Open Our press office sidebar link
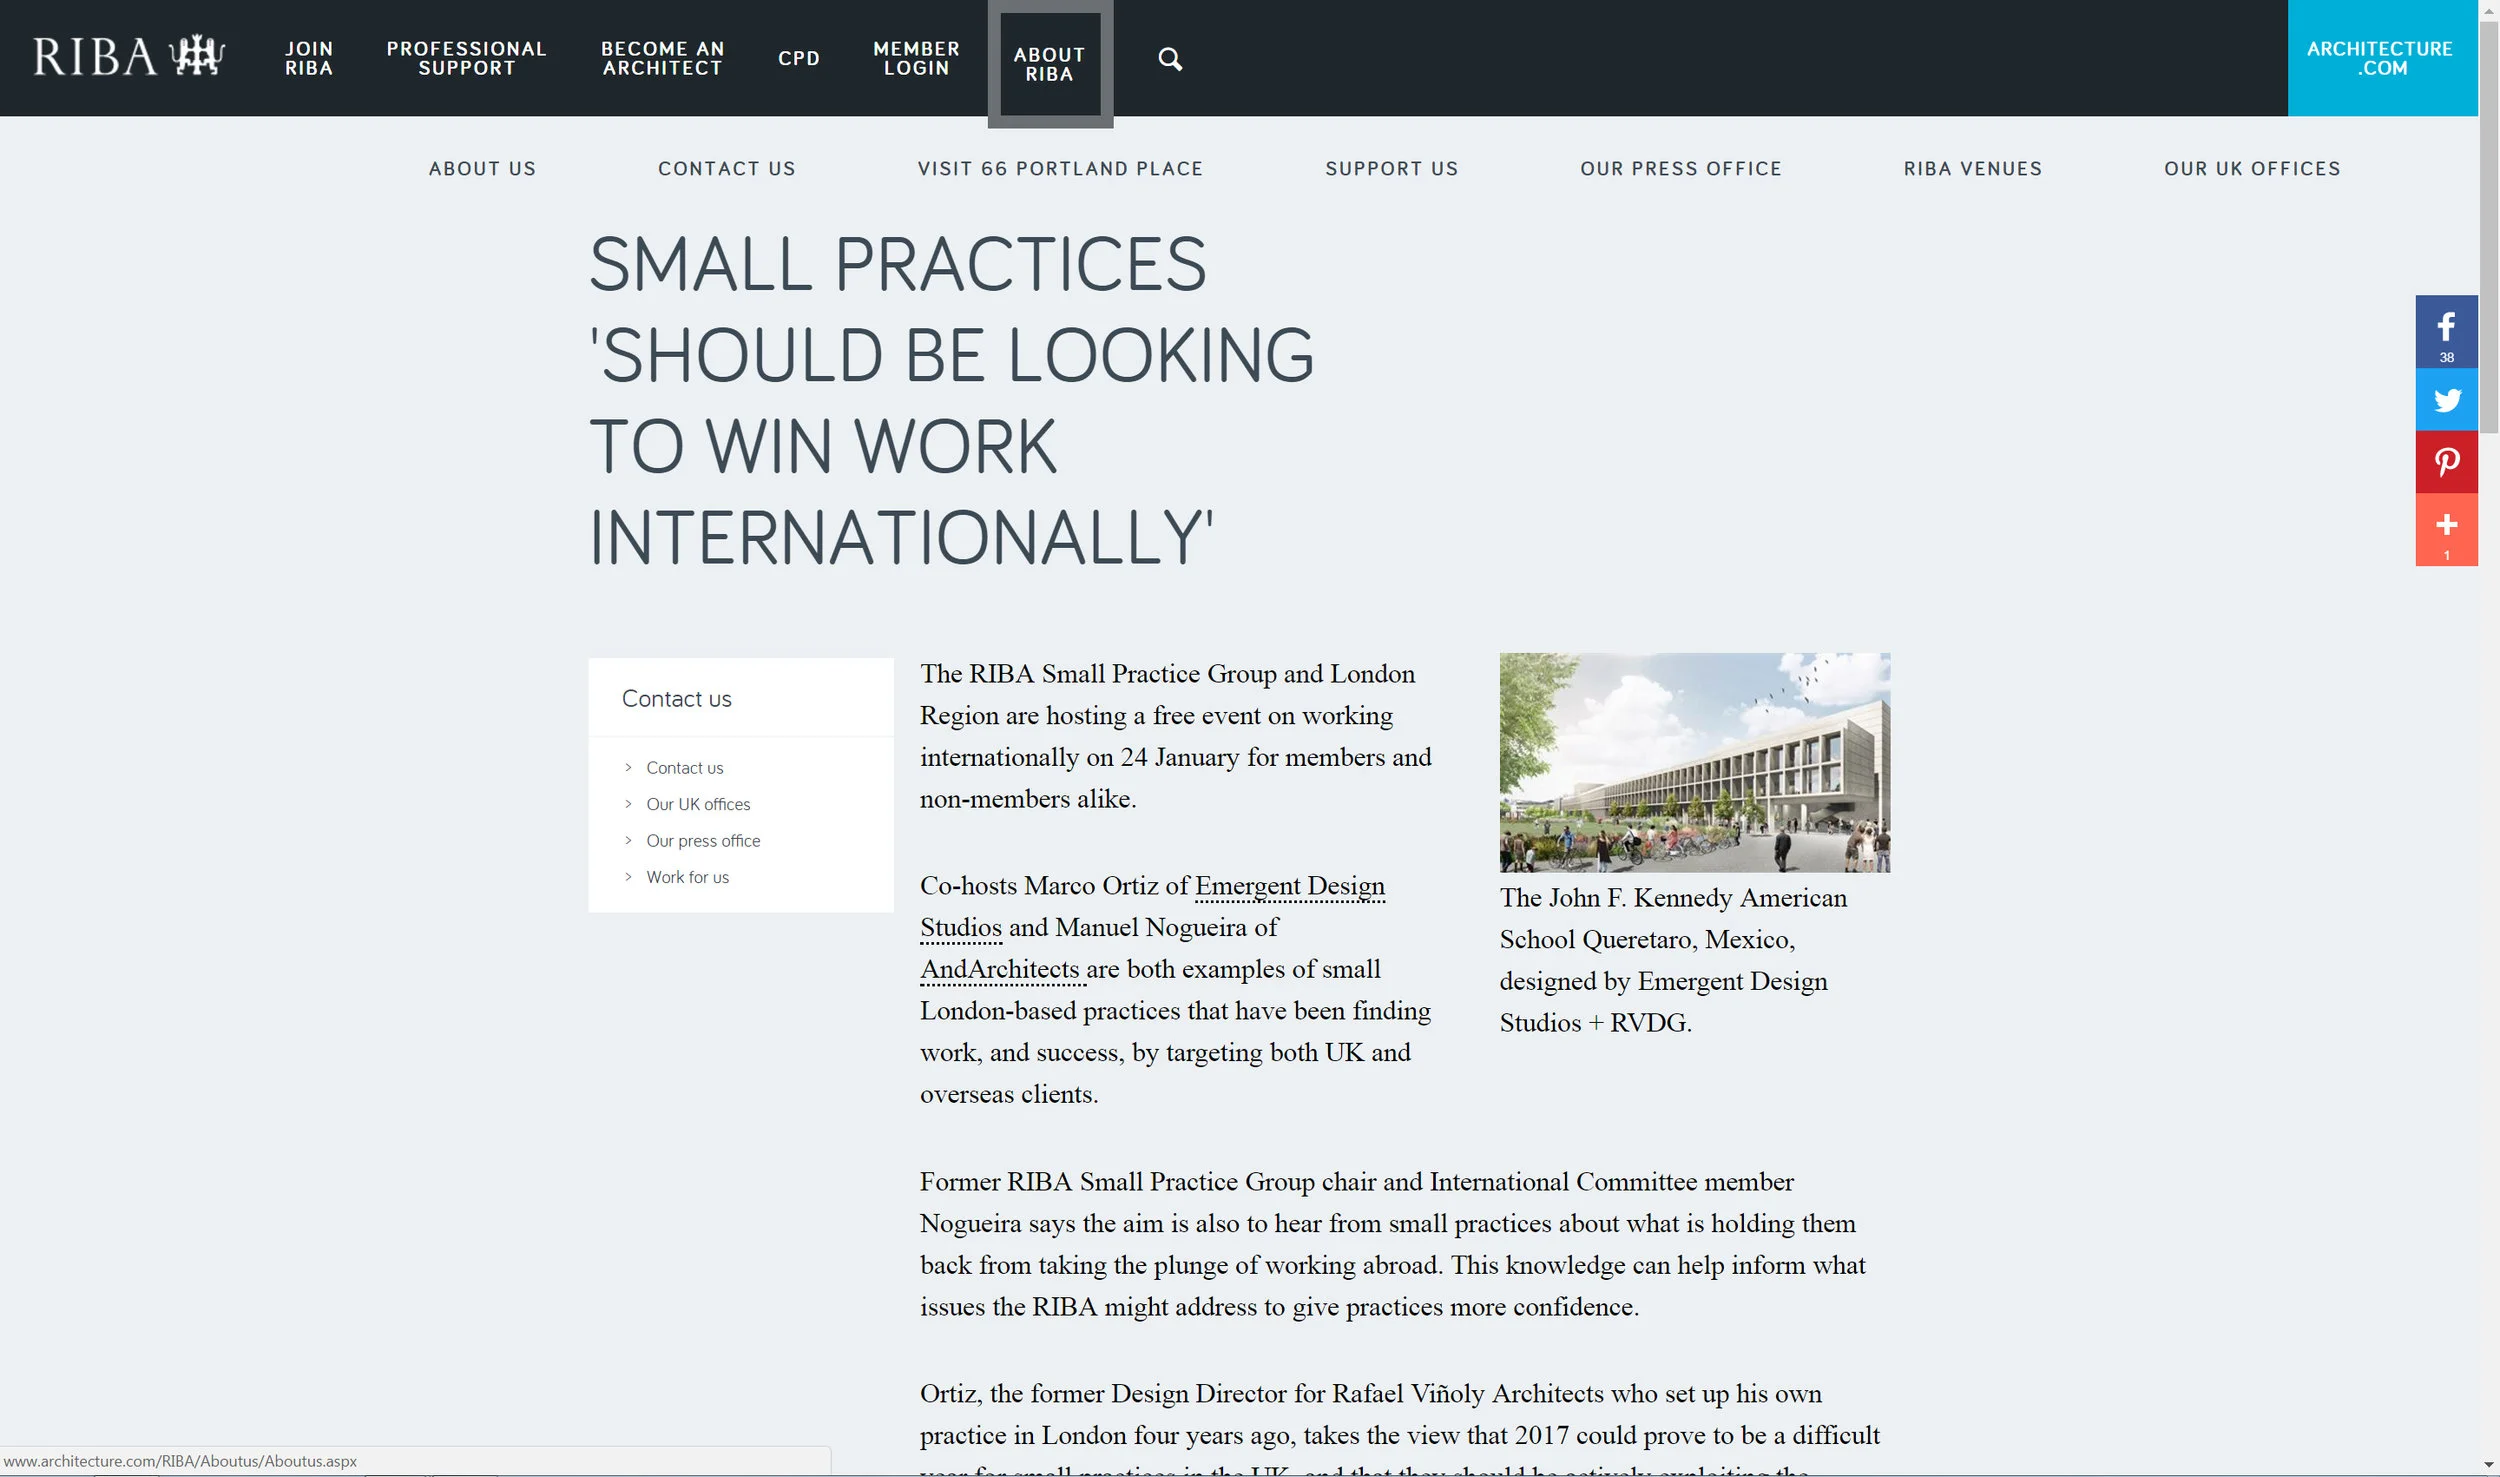The image size is (2500, 1477). click(x=703, y=841)
